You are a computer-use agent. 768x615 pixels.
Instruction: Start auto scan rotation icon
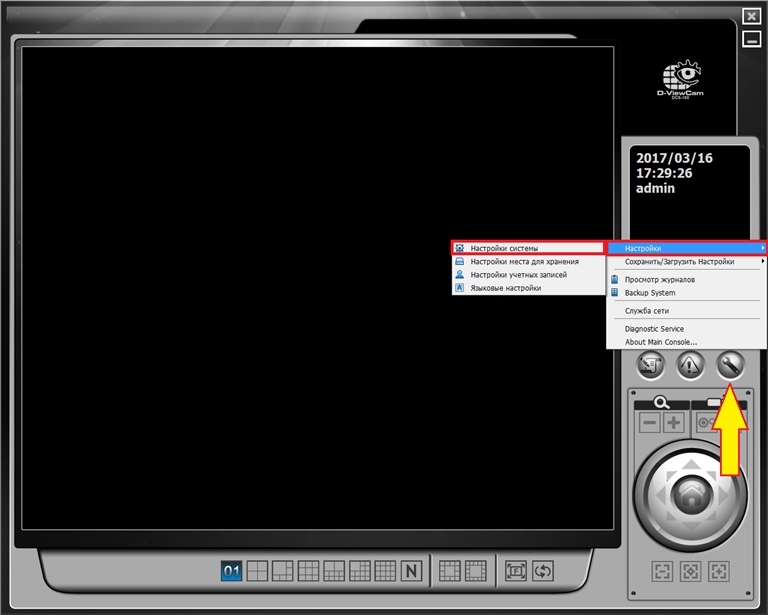point(542,571)
